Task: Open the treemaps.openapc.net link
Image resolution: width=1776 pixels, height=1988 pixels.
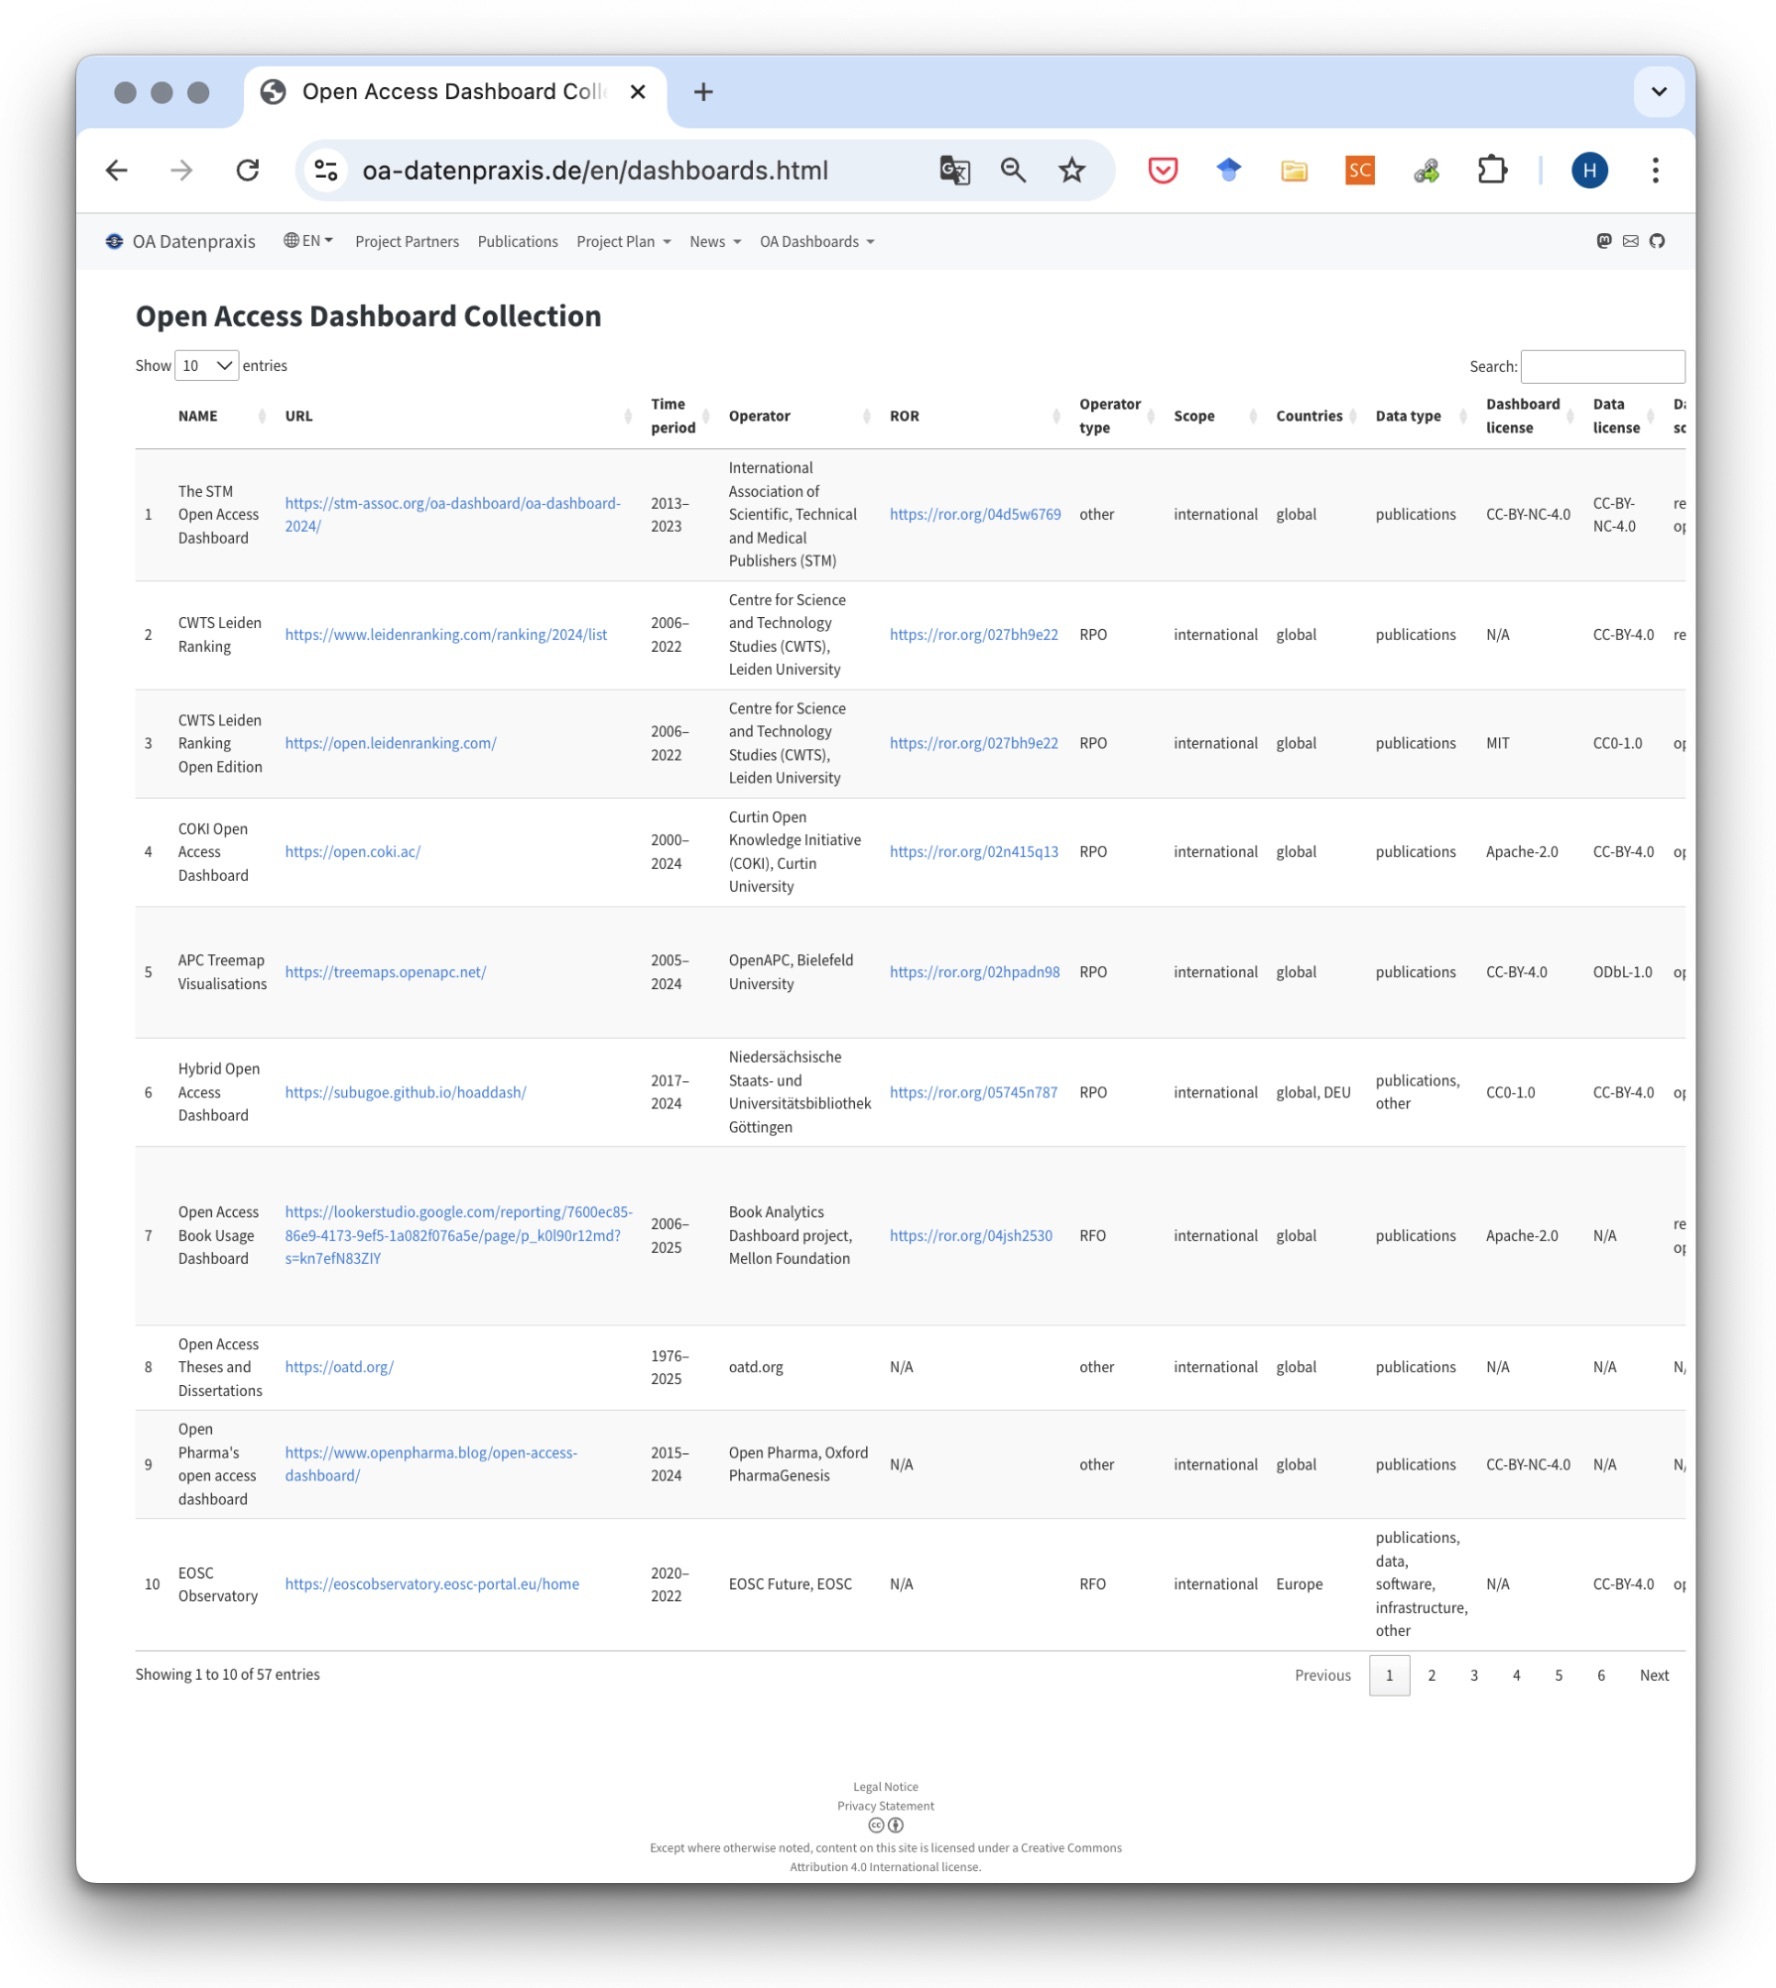Action: 385,972
